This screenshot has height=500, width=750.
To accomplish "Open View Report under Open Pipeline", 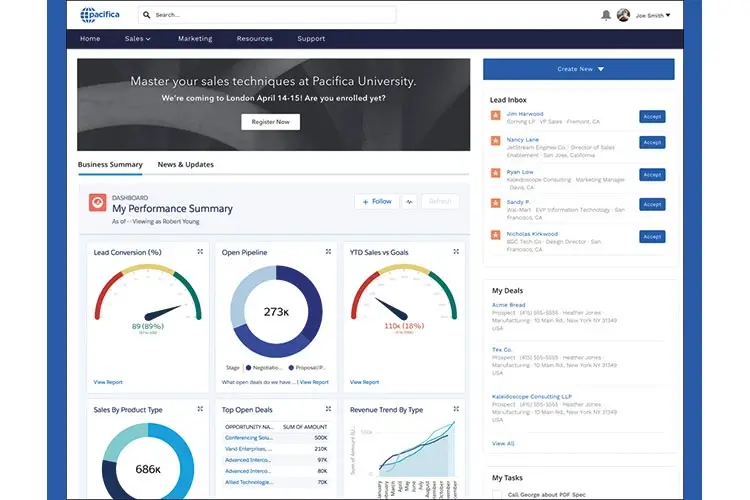I will click(x=314, y=382).
